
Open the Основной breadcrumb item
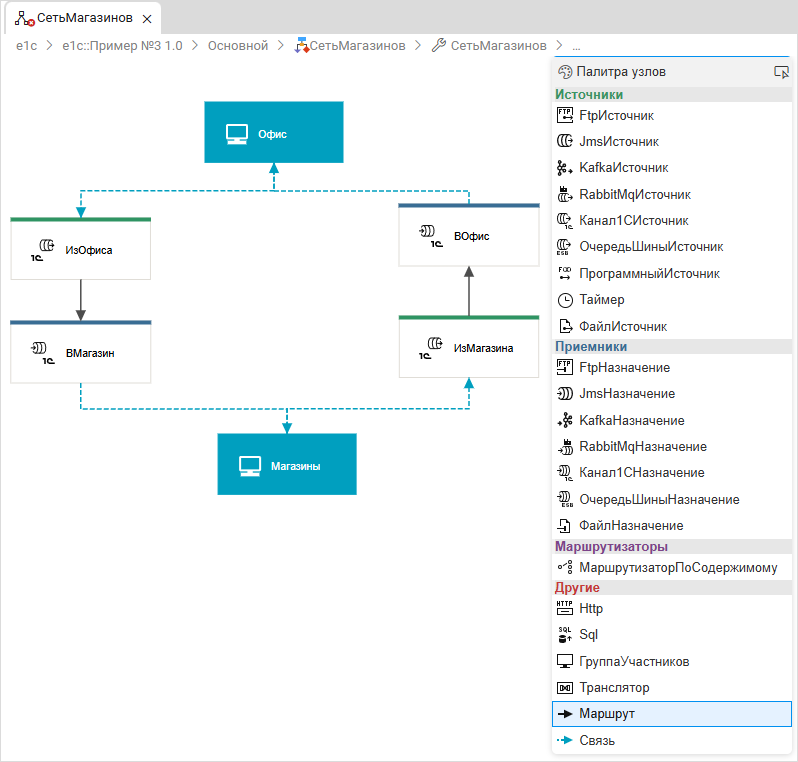[238, 45]
